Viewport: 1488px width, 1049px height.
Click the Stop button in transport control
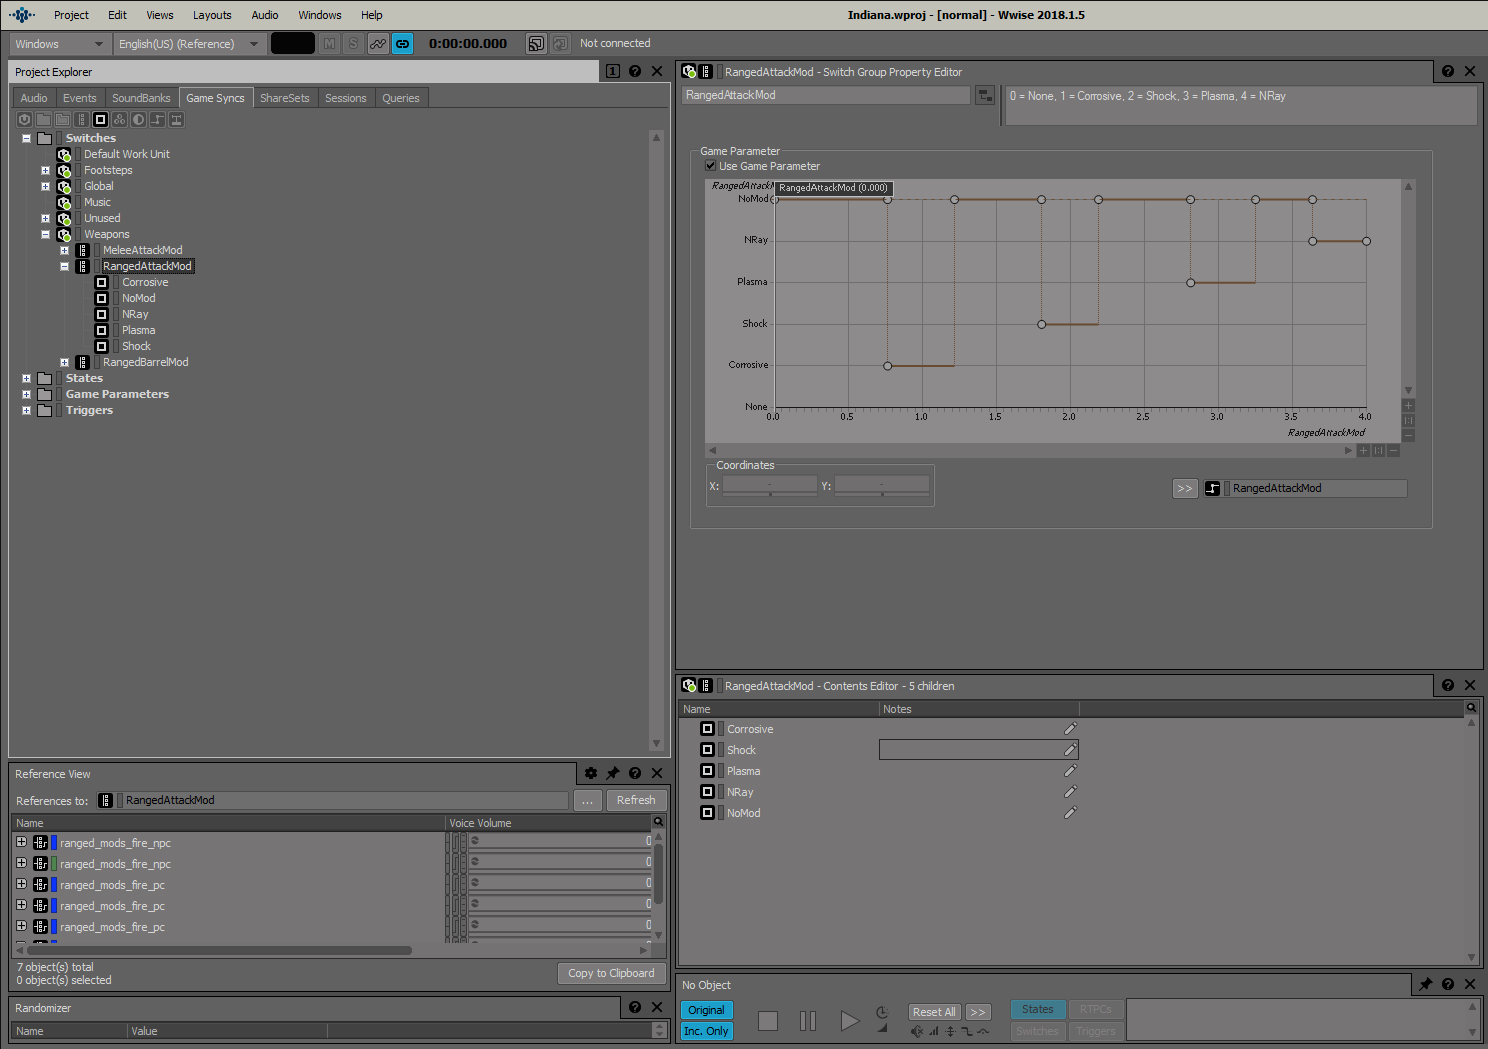[x=768, y=1020]
